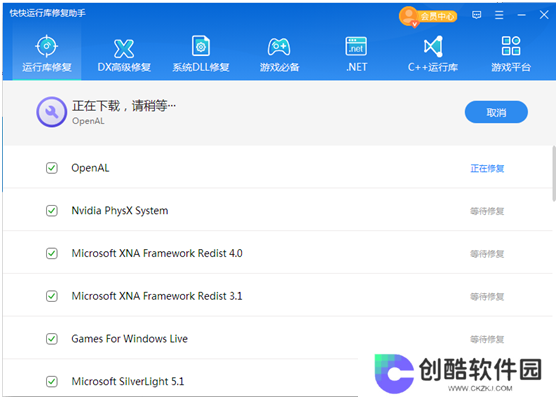Click 等待修复 status for Nvidia PhysX
This screenshot has width=558, height=399.
click(x=487, y=211)
